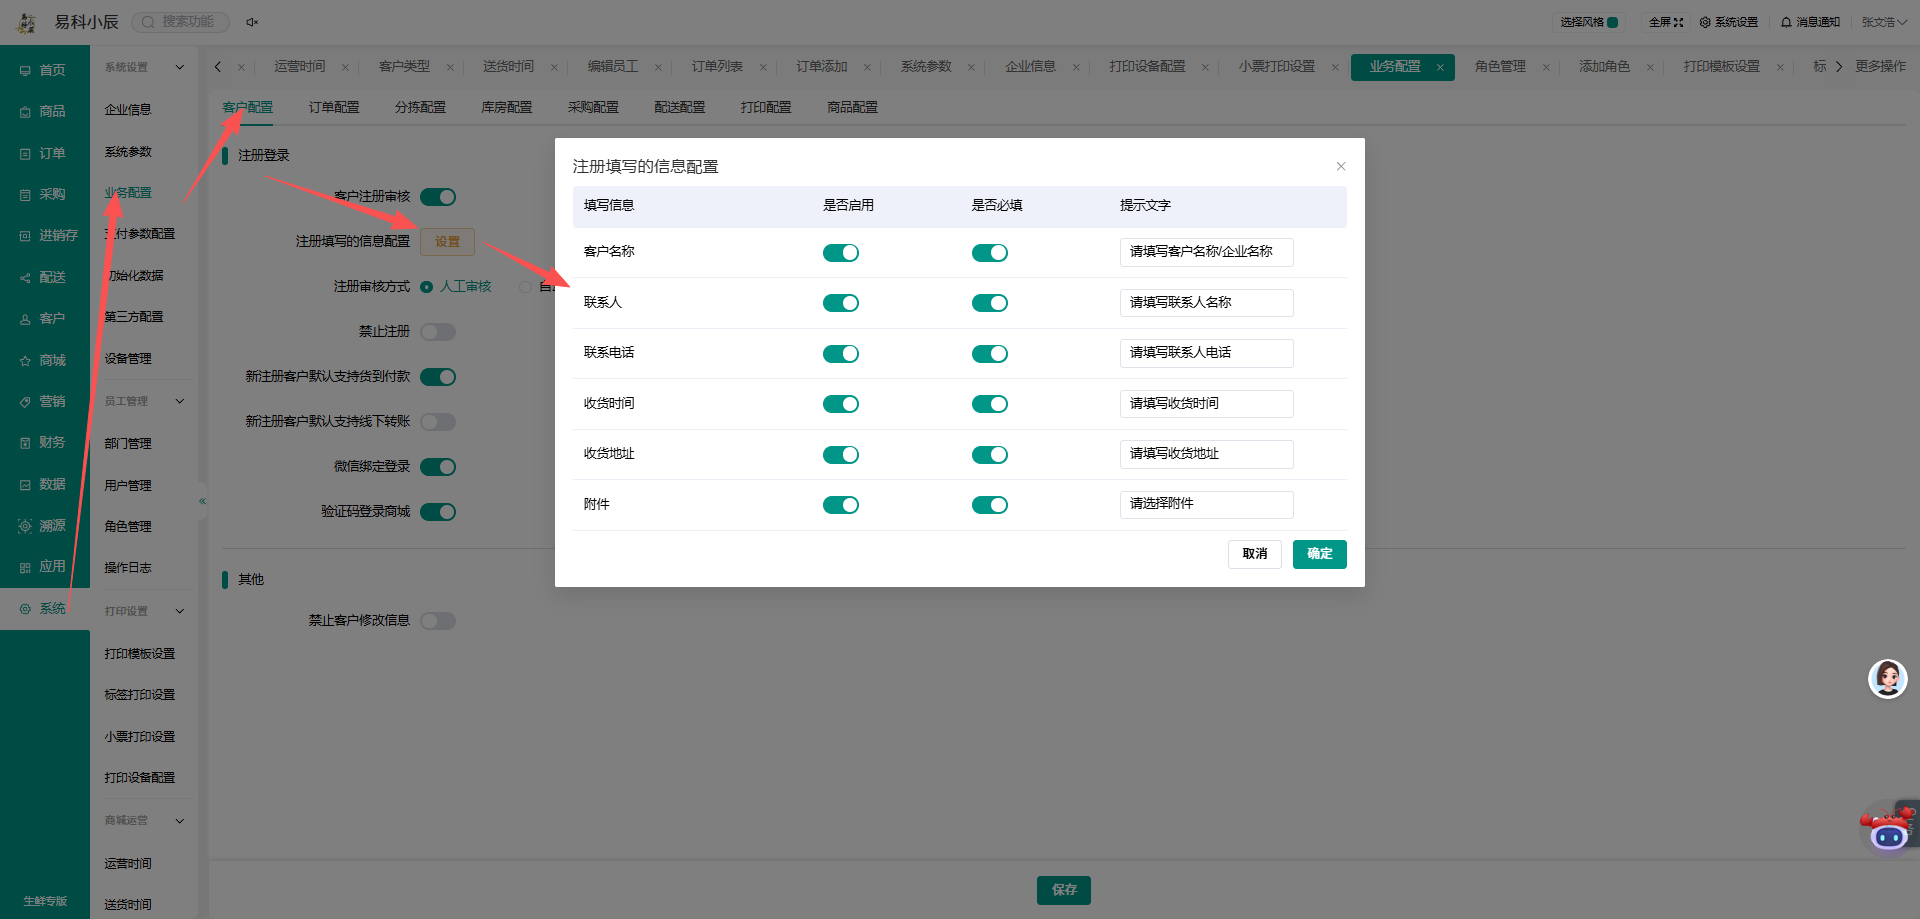Switch to the 分拣配置 tab
This screenshot has height=919, width=1920.
click(420, 107)
